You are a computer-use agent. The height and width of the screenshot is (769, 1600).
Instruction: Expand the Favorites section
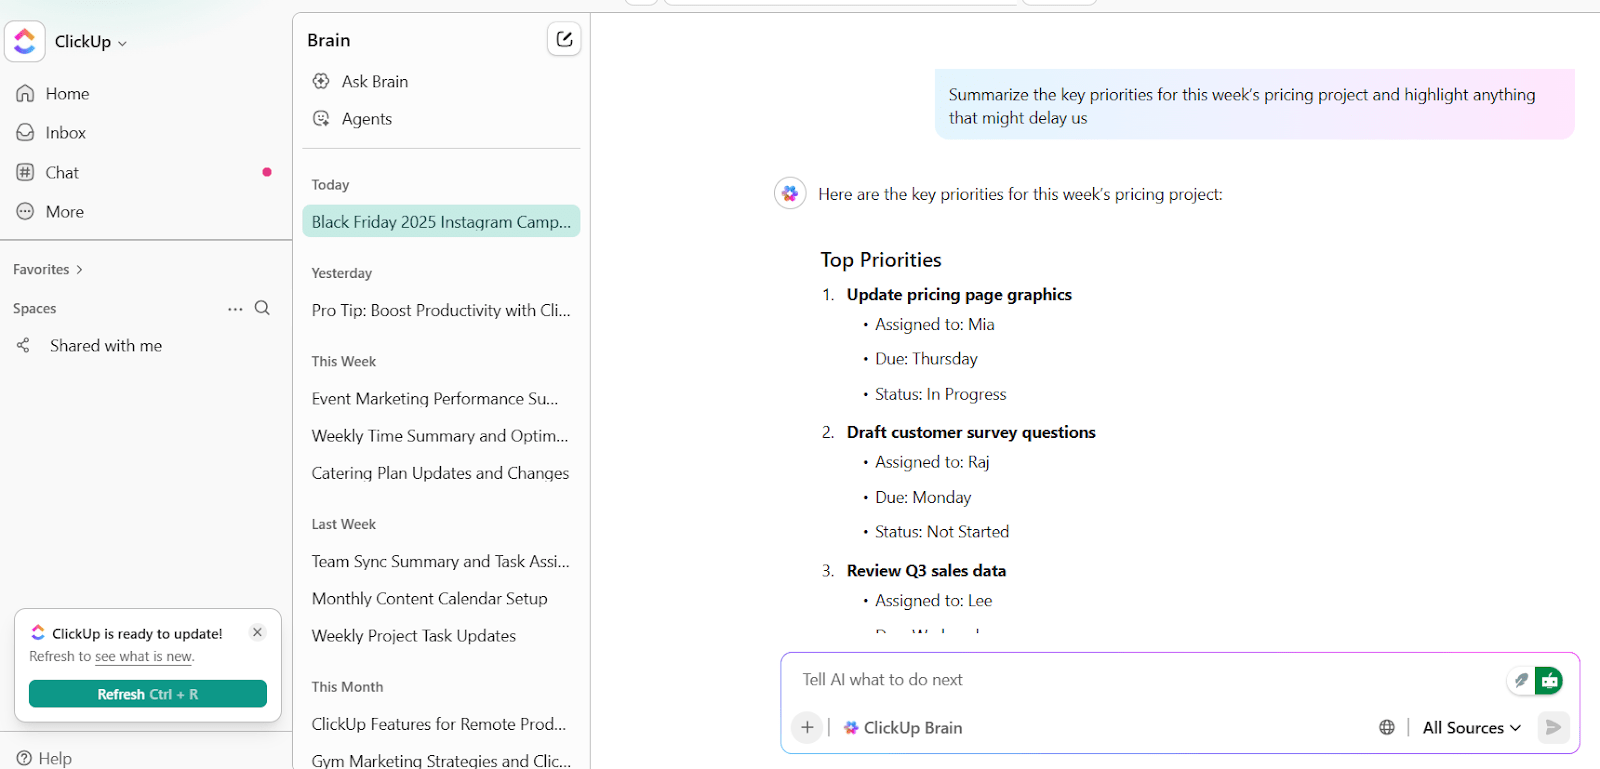47,269
